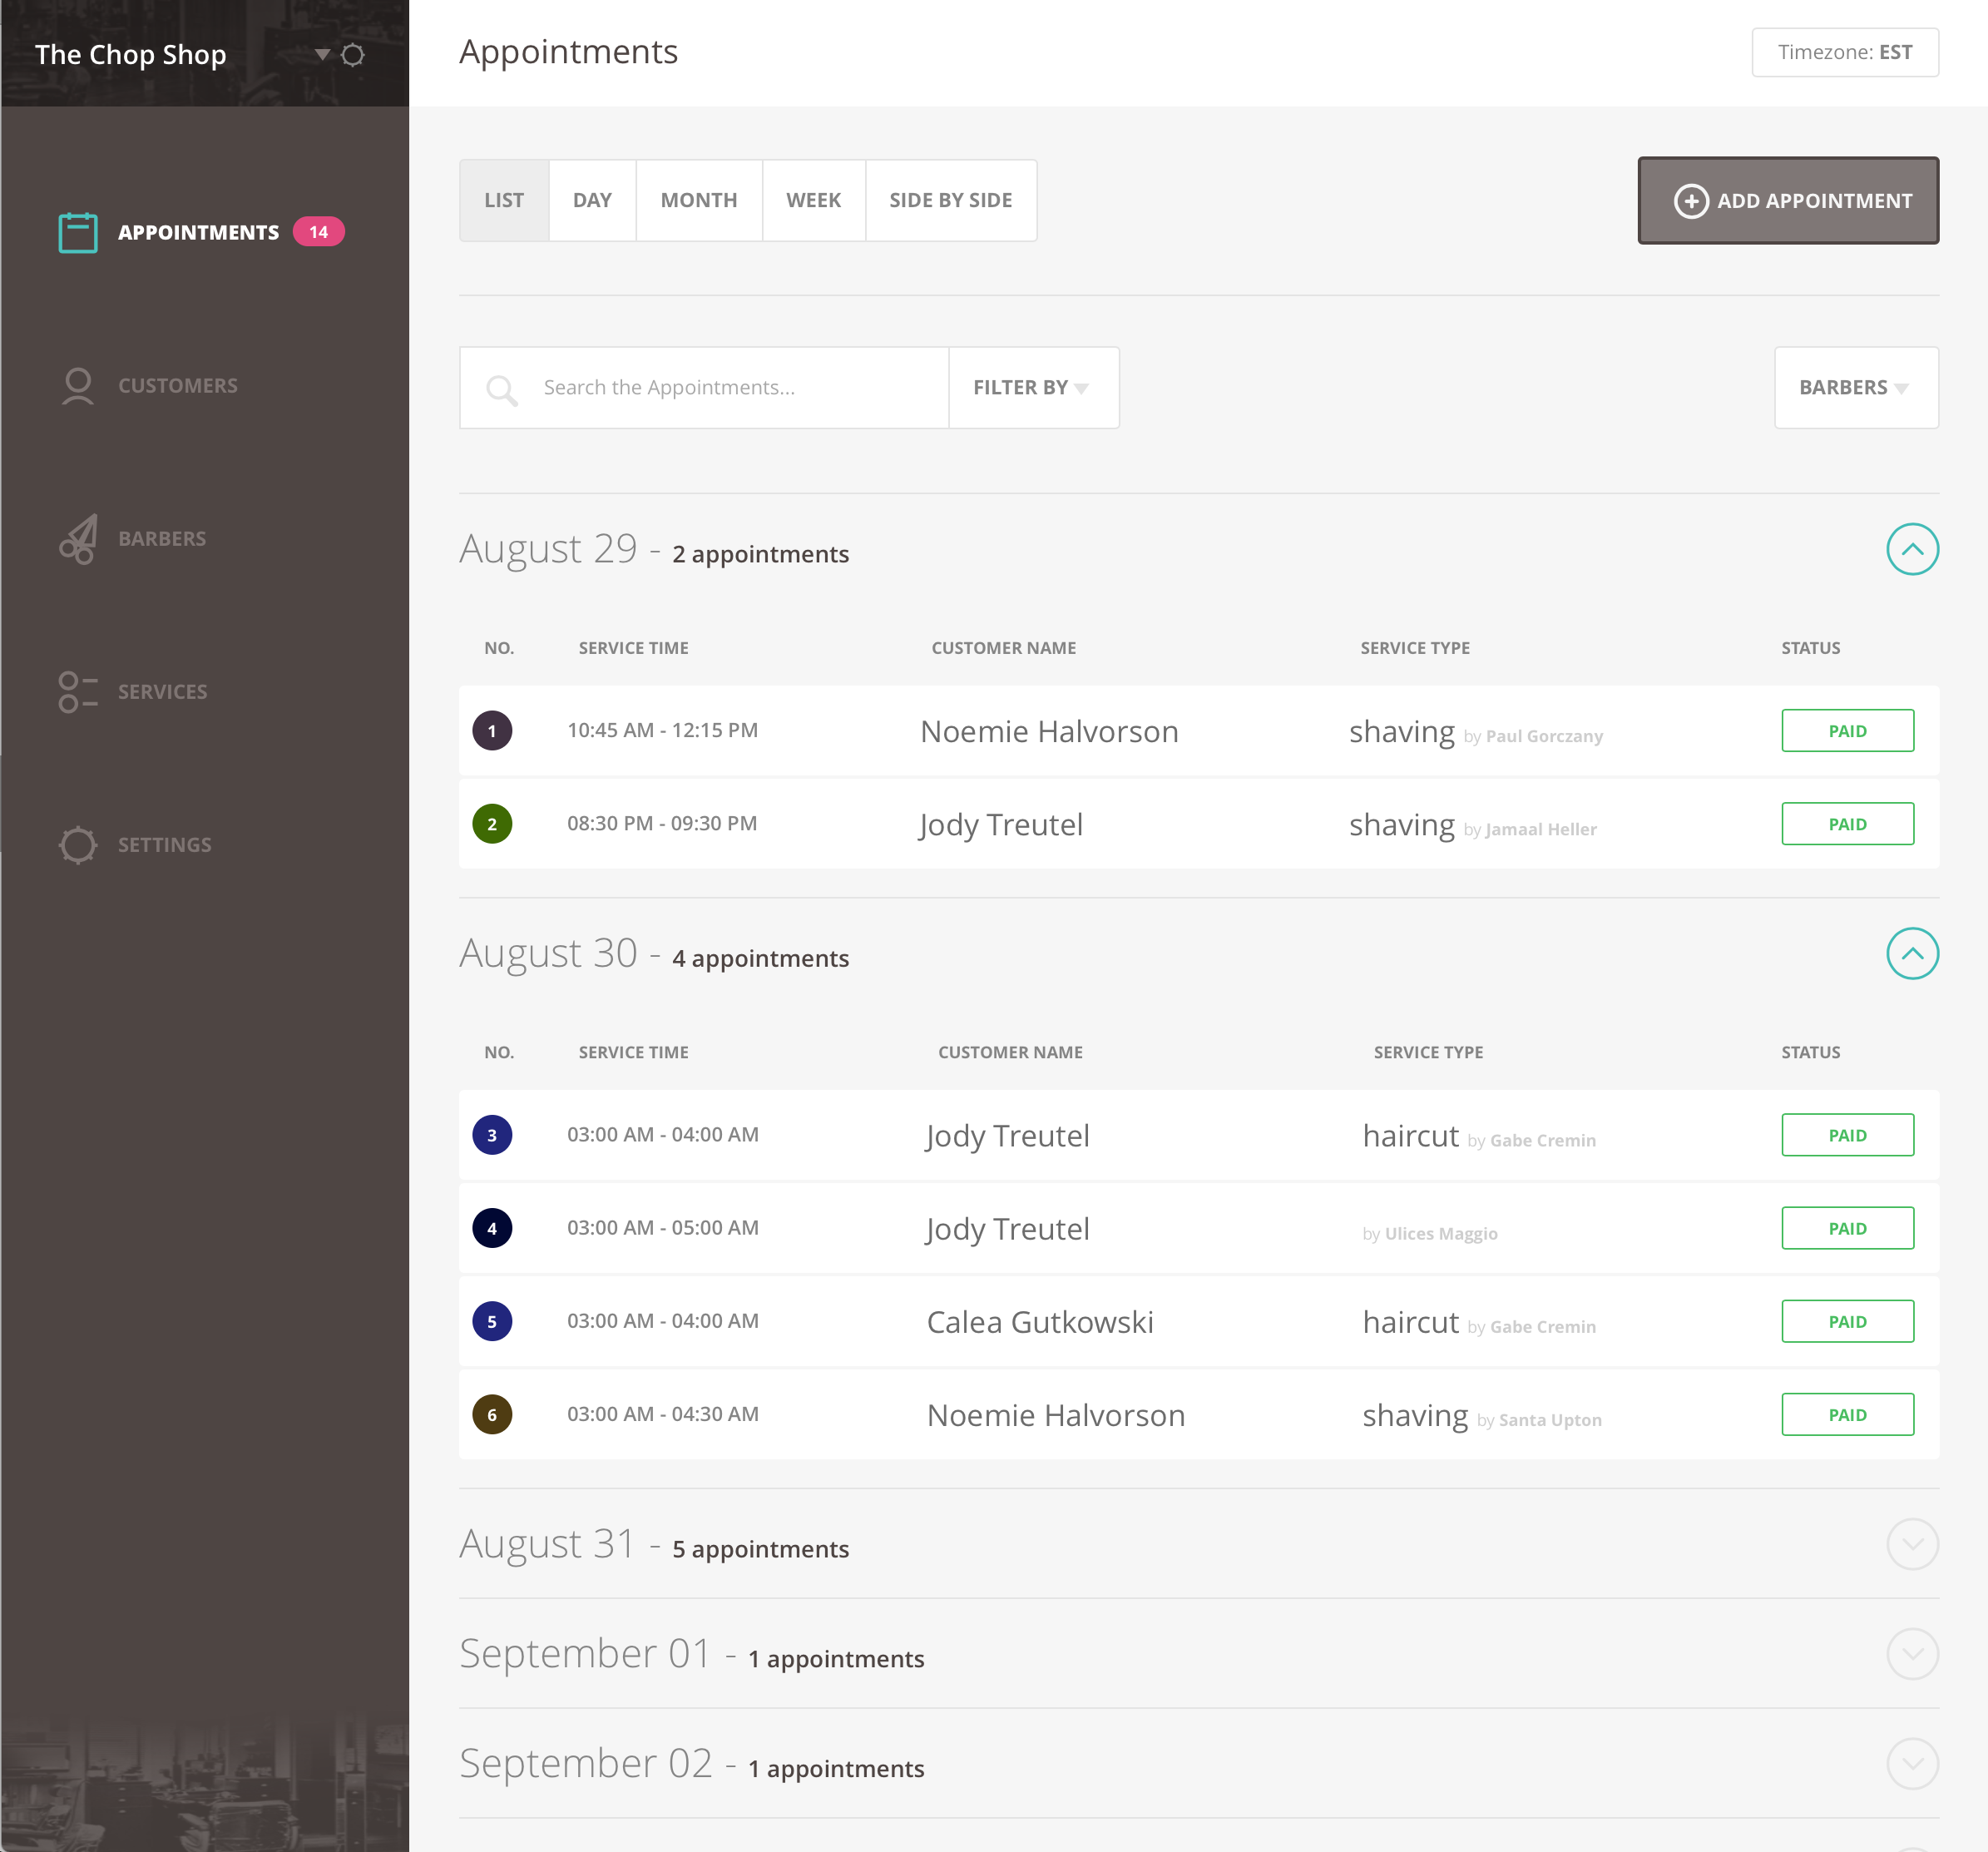Click the Add Appointment button
1988x1852 pixels.
[1787, 200]
